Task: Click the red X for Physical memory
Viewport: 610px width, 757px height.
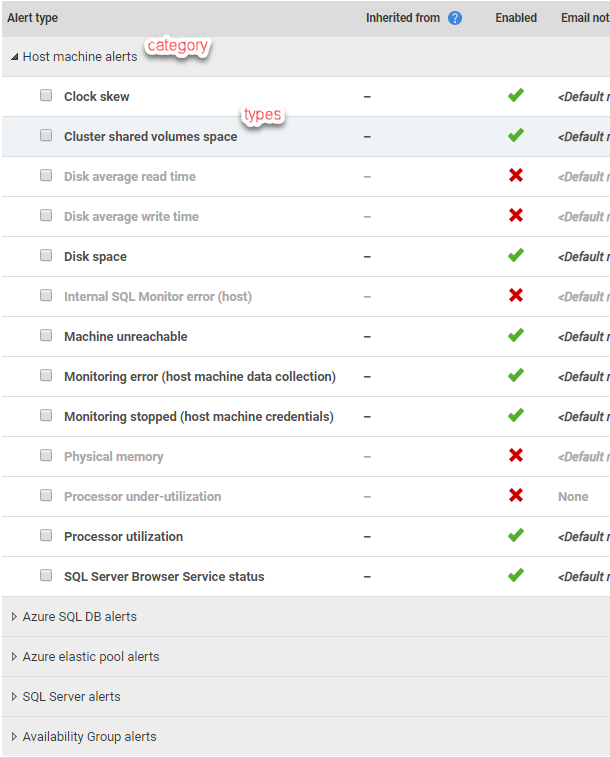Action: click(x=516, y=456)
